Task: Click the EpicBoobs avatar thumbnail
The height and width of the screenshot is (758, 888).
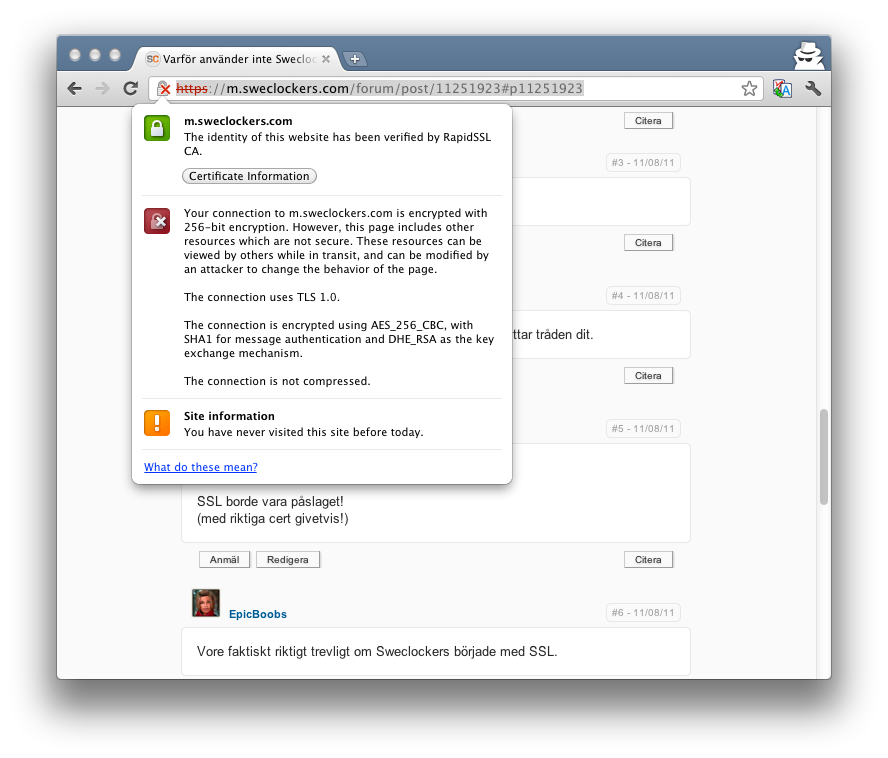Action: point(206,603)
